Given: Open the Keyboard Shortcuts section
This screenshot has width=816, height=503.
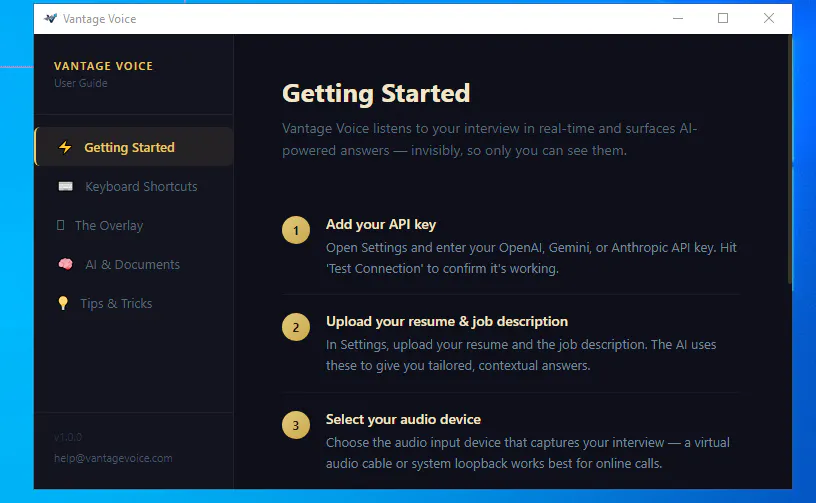Looking at the screenshot, I should coord(134,186).
